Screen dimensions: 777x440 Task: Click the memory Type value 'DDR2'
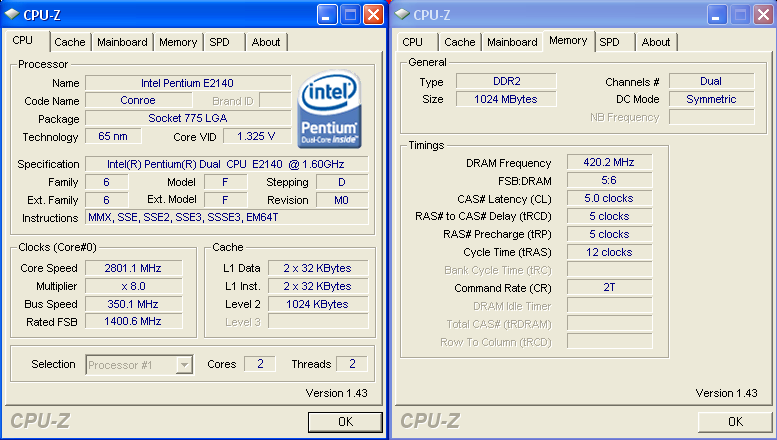point(506,81)
